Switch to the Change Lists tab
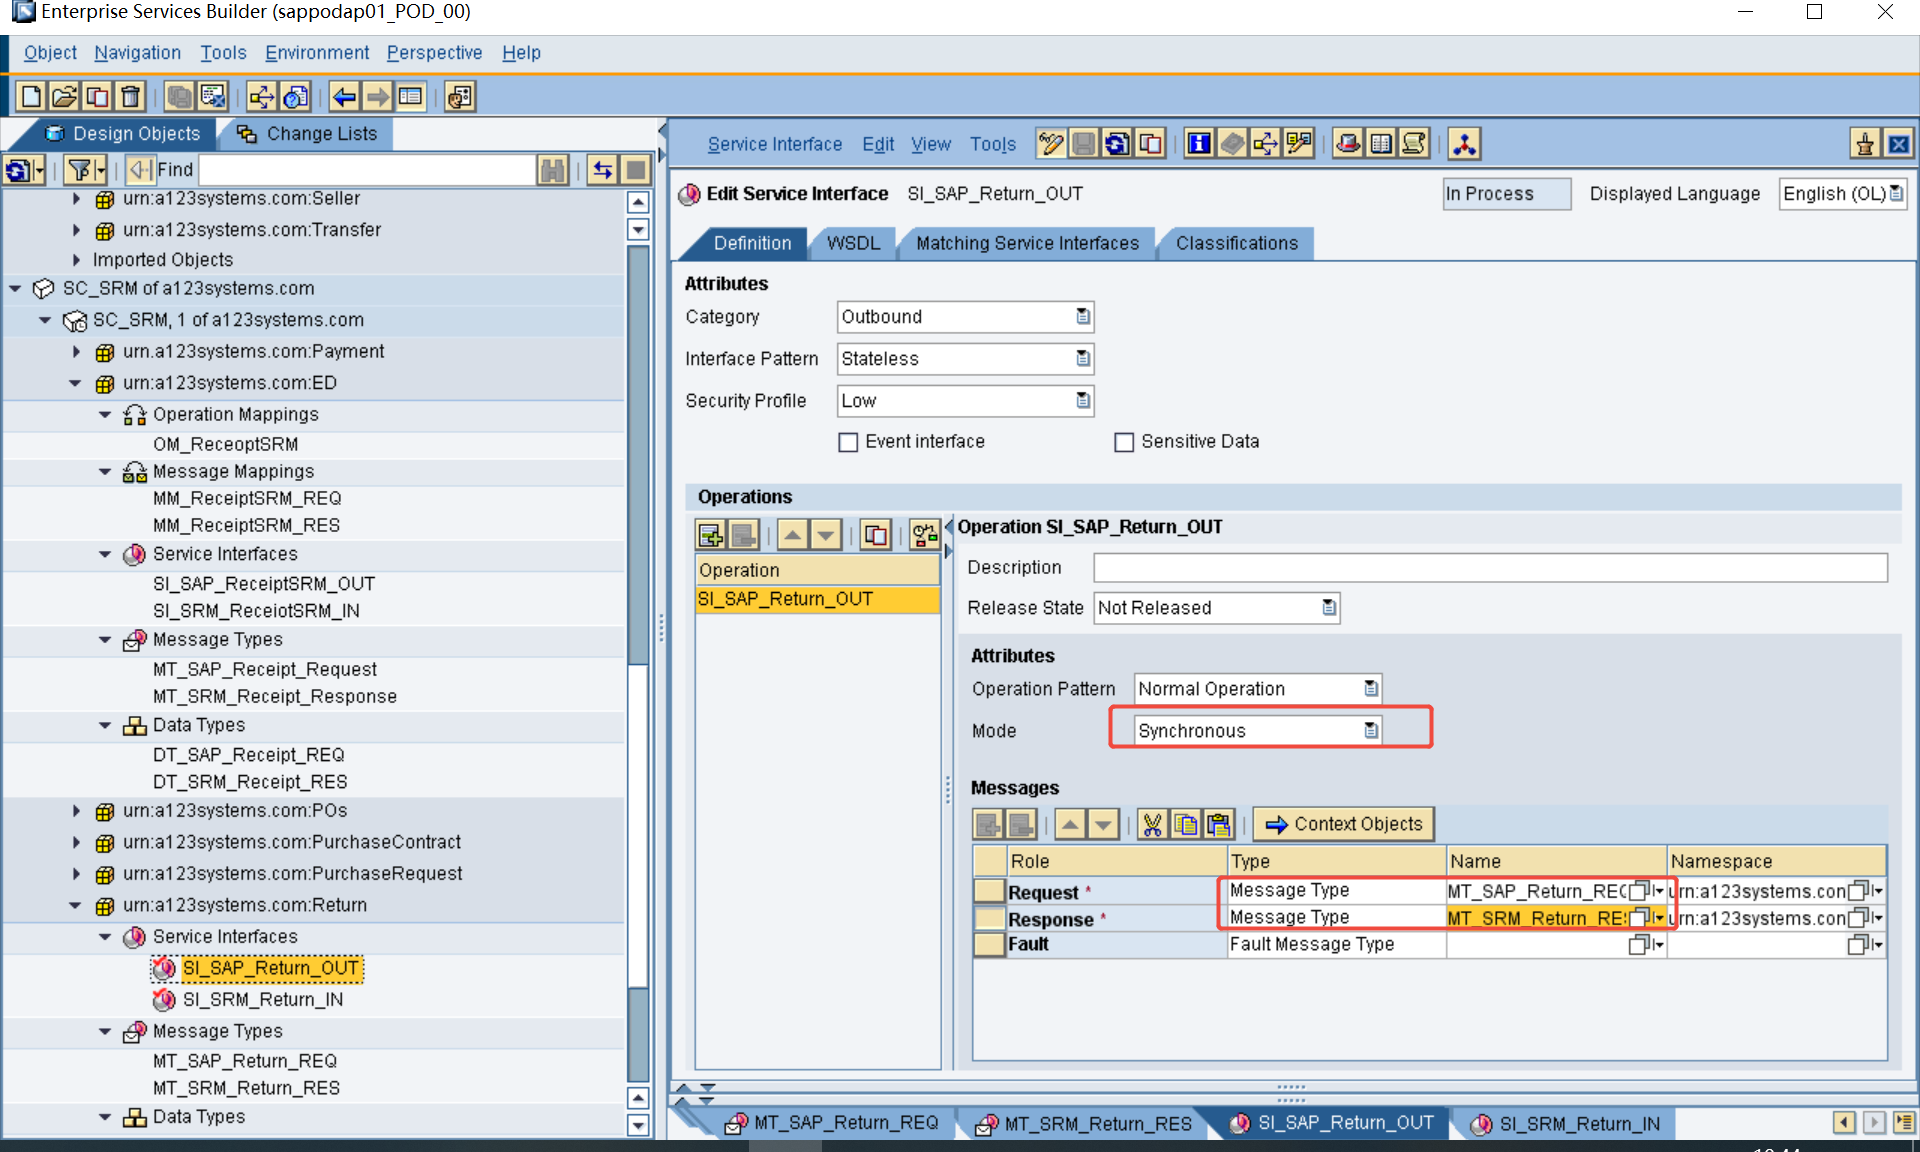The height and width of the screenshot is (1152, 1920). [x=309, y=134]
